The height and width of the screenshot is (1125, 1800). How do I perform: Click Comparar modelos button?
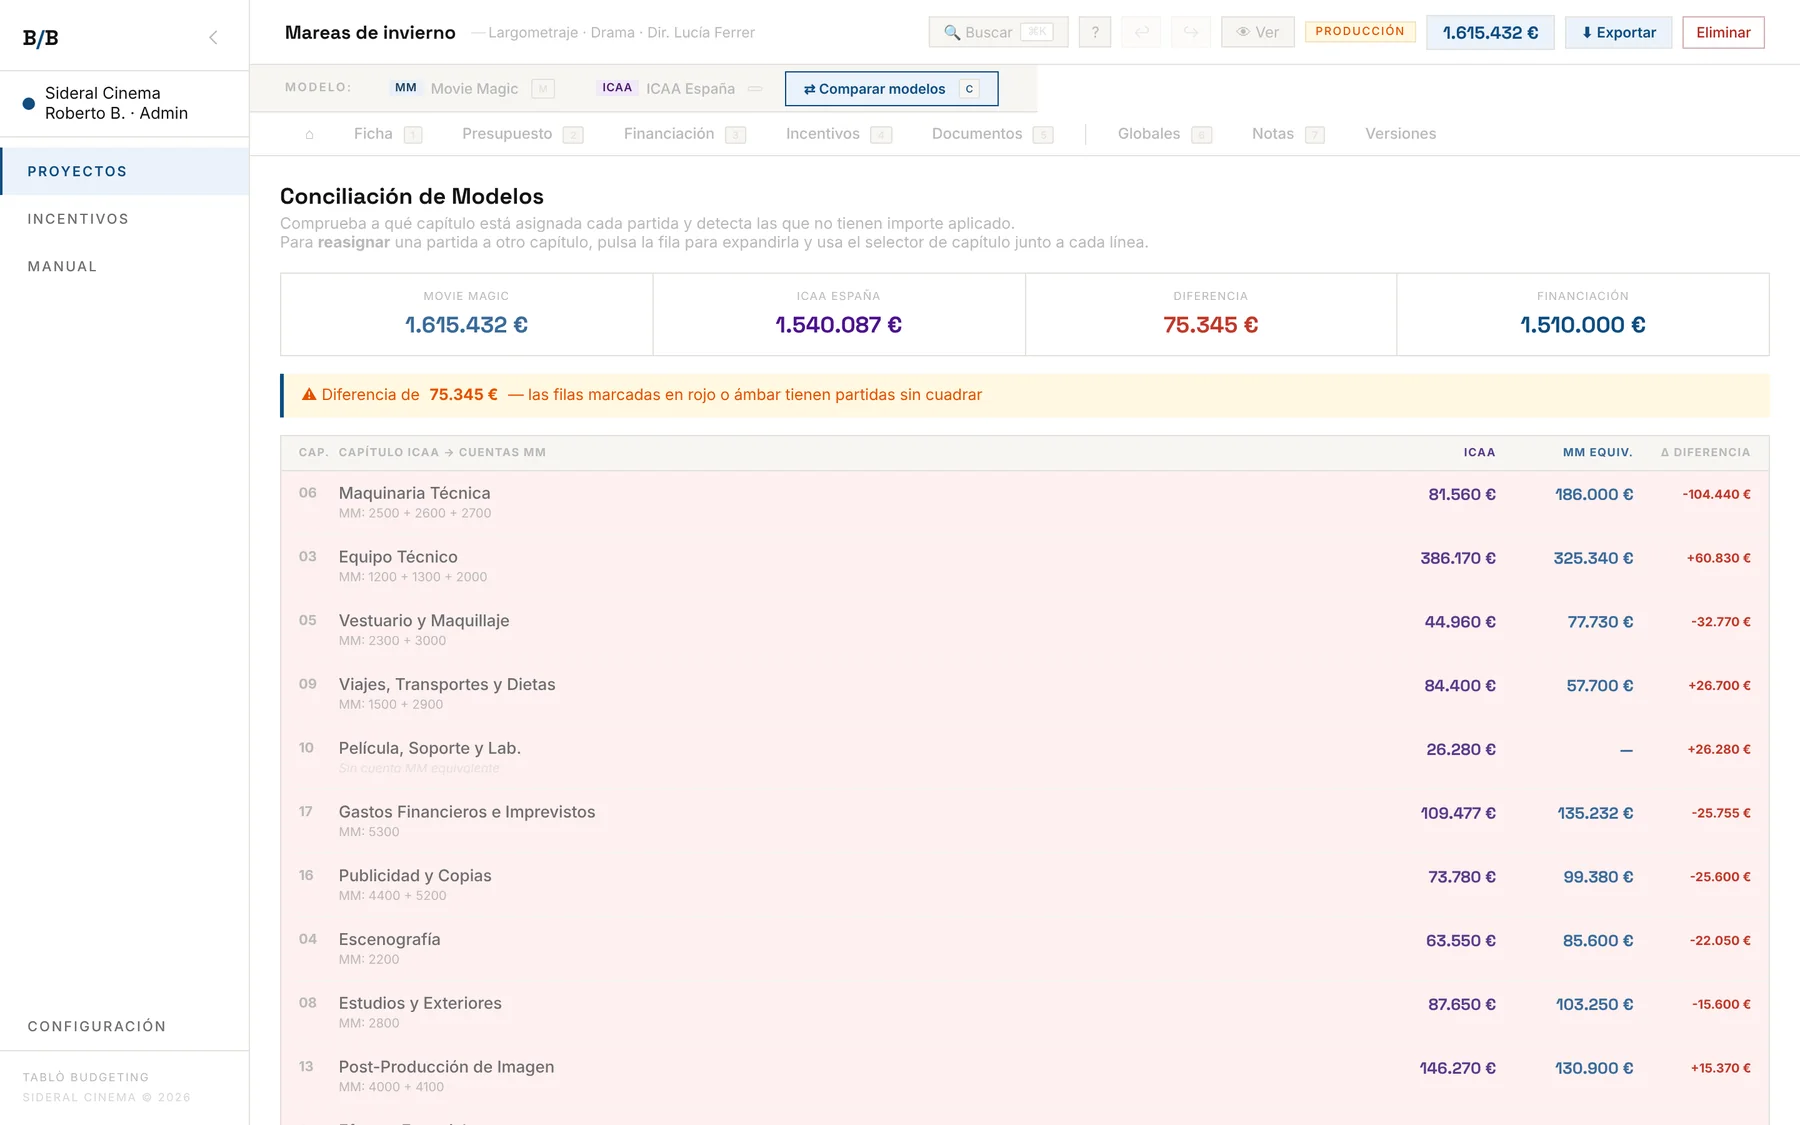point(891,88)
